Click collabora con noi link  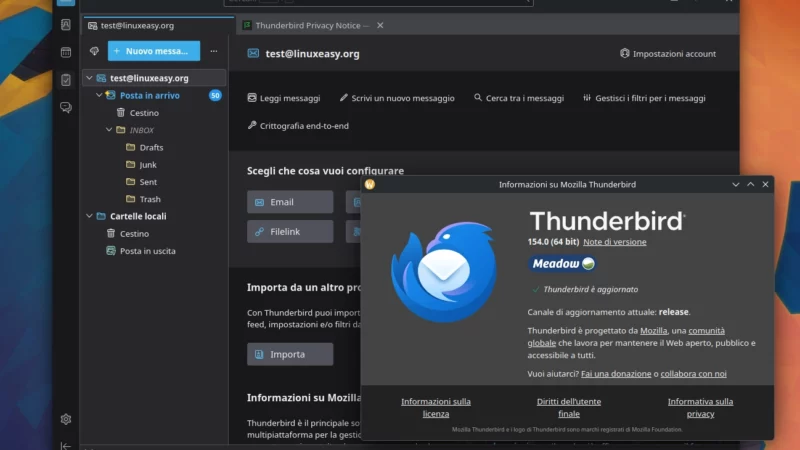coord(693,374)
